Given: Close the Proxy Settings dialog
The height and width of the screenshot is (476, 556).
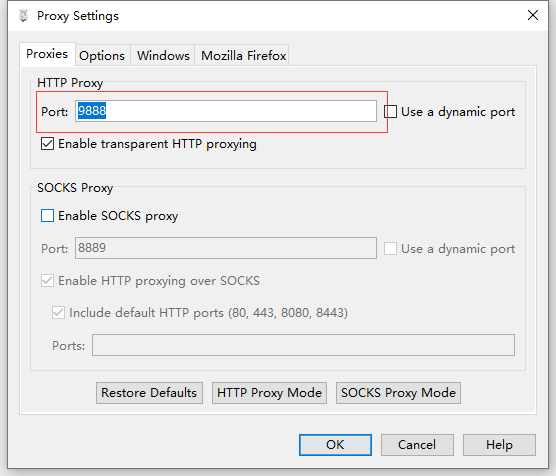Looking at the screenshot, I should pyautogui.click(x=533, y=15).
